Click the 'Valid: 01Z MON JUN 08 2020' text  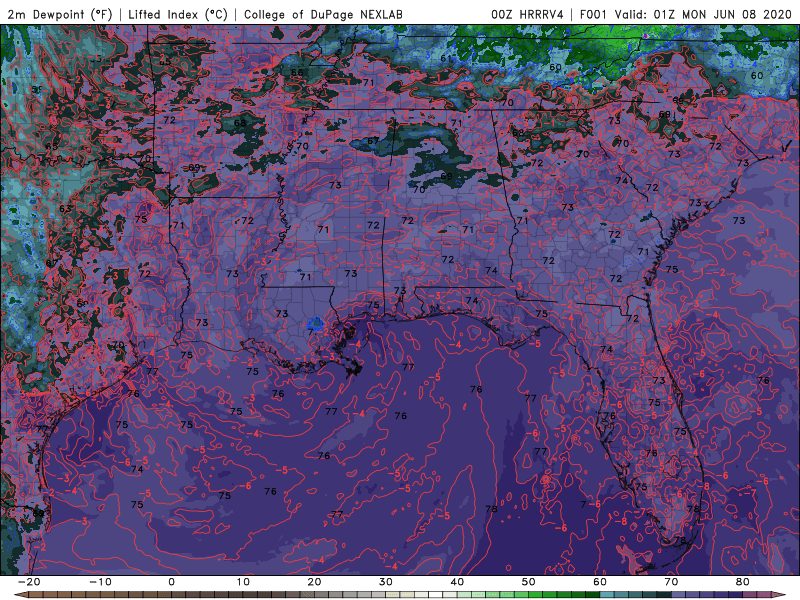[703, 14]
